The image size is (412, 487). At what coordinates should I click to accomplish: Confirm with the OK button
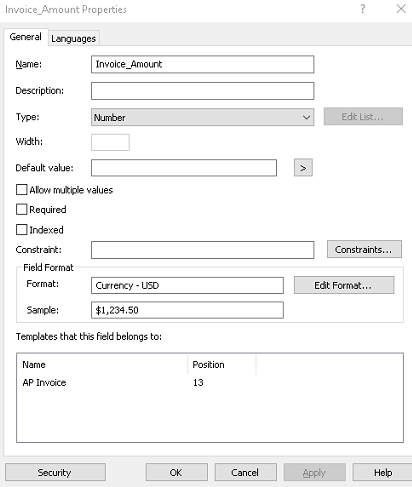(x=176, y=472)
